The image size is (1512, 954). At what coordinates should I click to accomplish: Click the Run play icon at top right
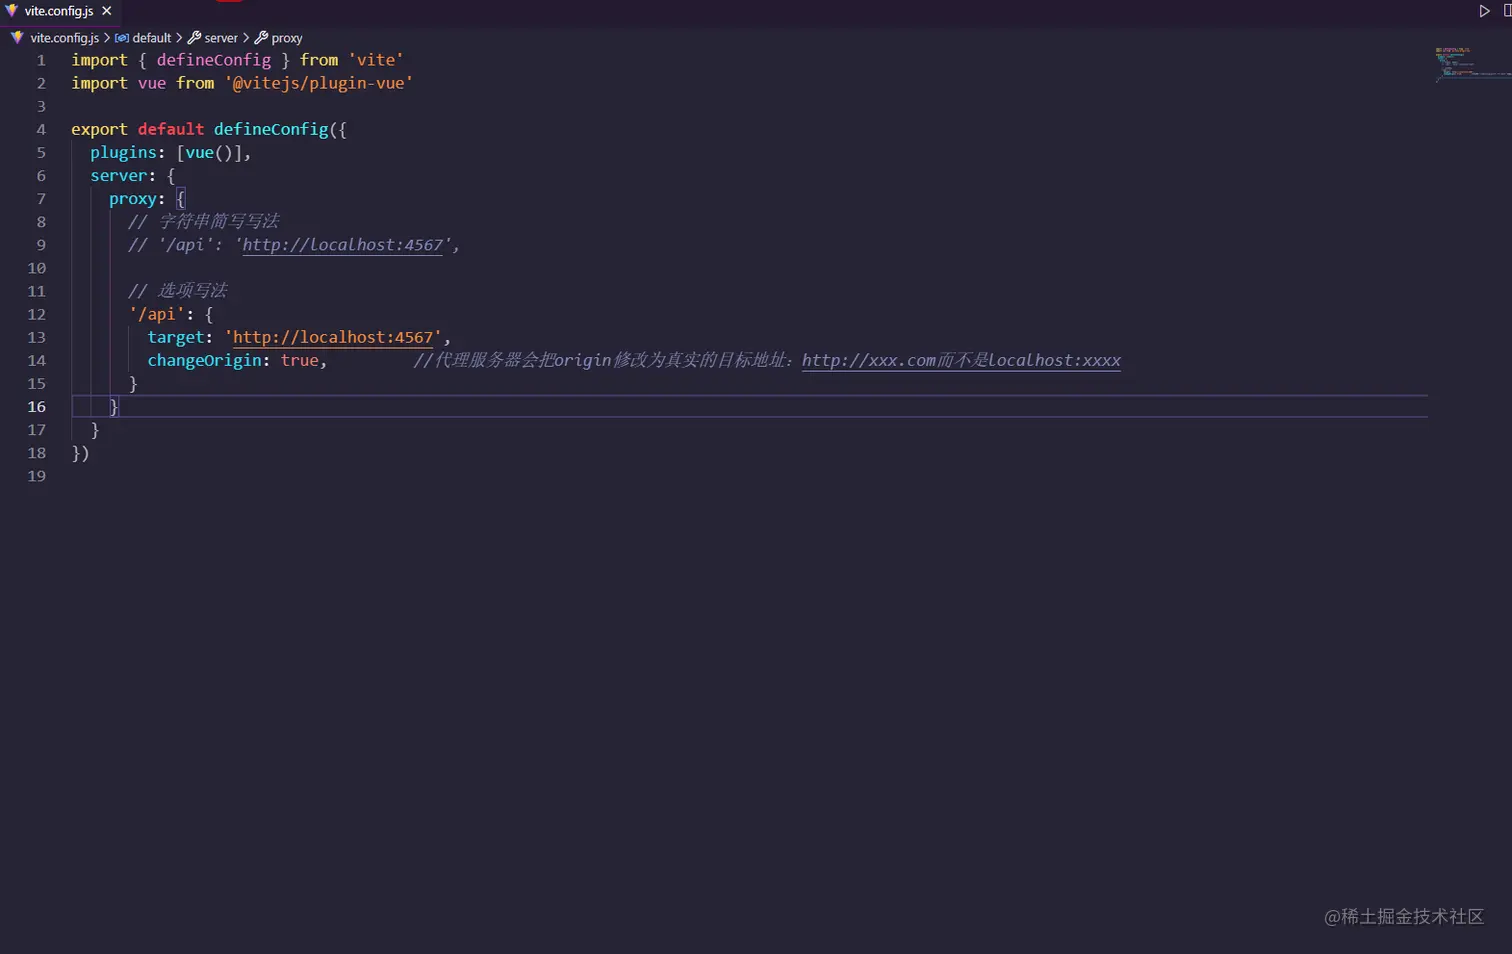tap(1484, 11)
